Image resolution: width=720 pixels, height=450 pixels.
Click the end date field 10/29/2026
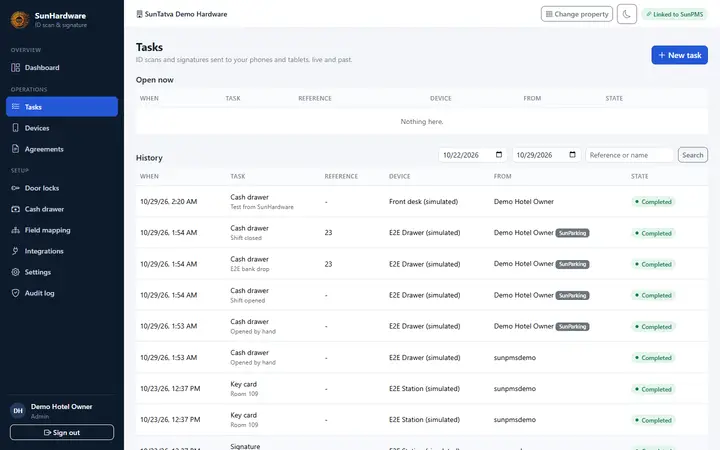click(x=546, y=155)
